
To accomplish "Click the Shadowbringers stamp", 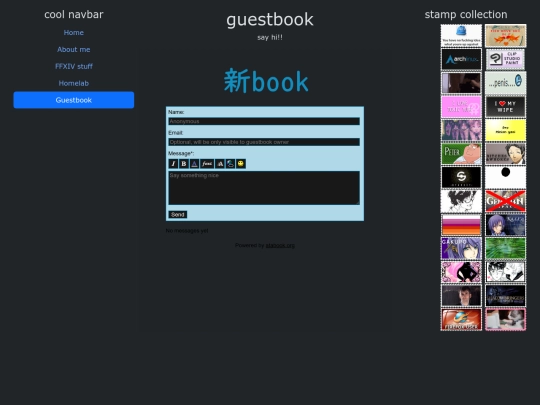I will click(x=505, y=295).
